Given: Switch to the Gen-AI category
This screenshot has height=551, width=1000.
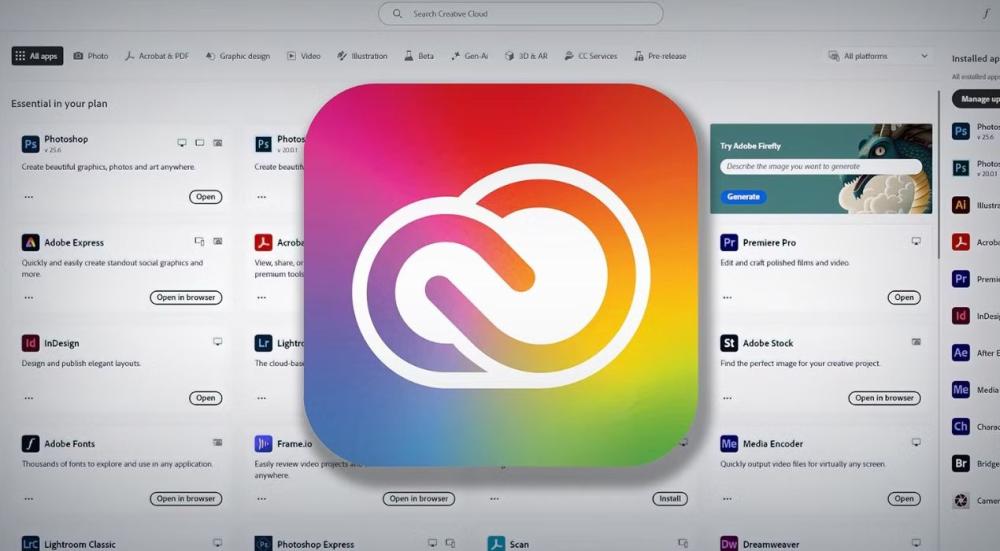Looking at the screenshot, I should click(x=469, y=56).
